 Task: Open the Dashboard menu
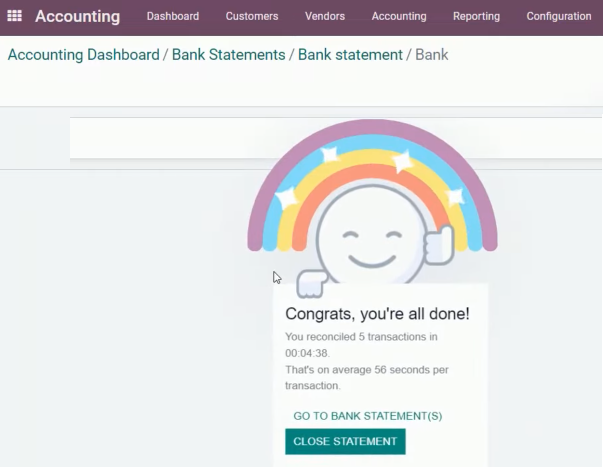172,16
